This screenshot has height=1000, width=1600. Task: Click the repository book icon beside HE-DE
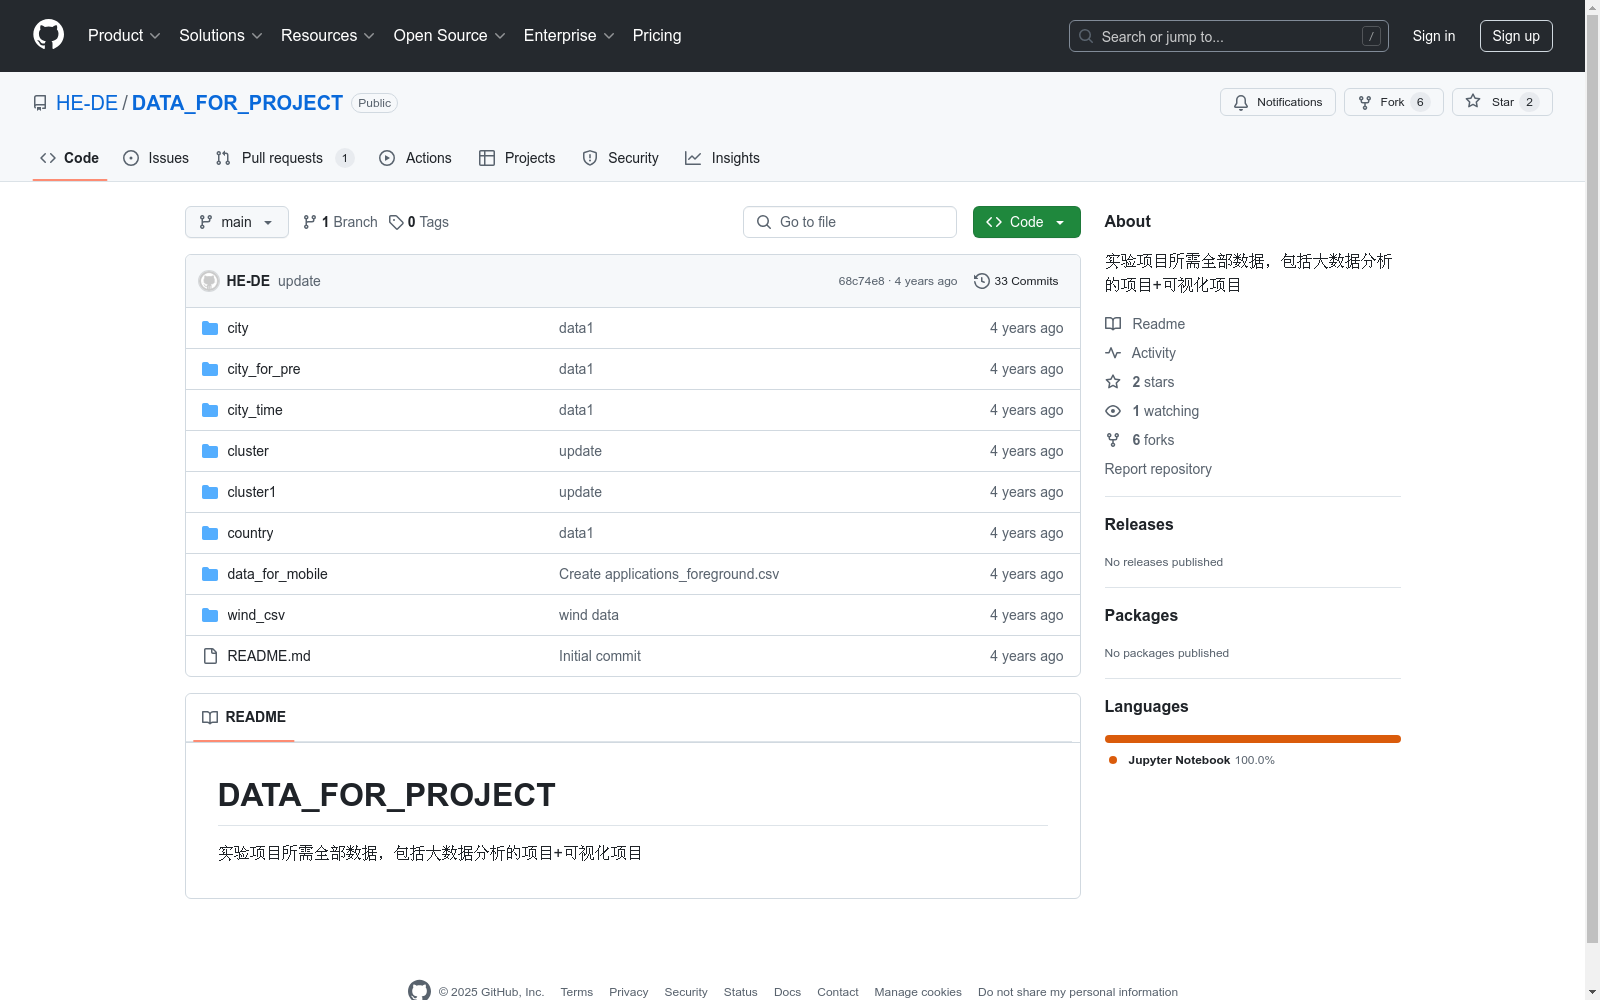coord(40,103)
